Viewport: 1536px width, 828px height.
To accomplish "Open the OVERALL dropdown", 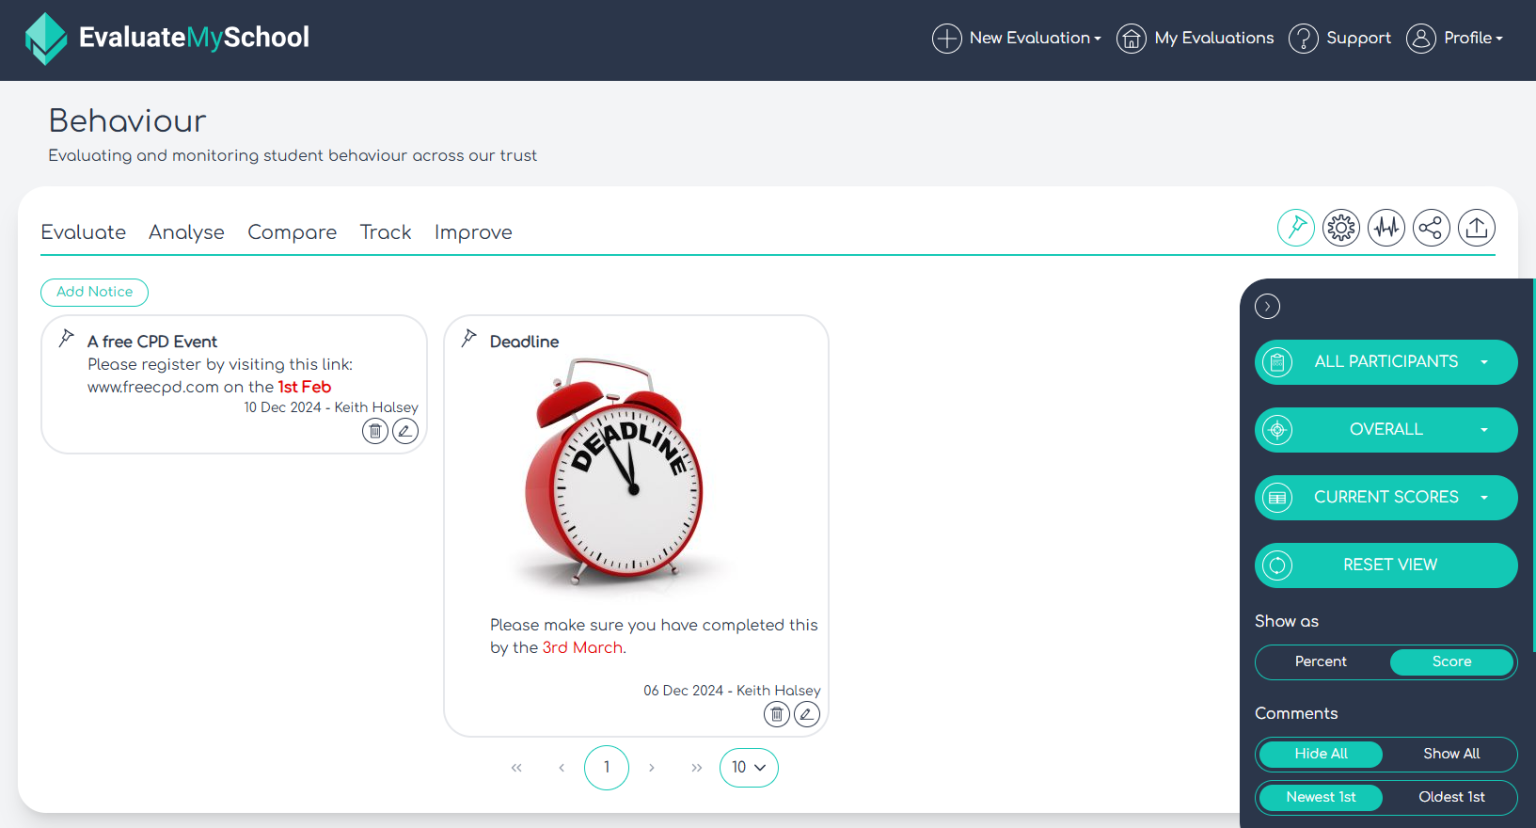I will click(1386, 429).
